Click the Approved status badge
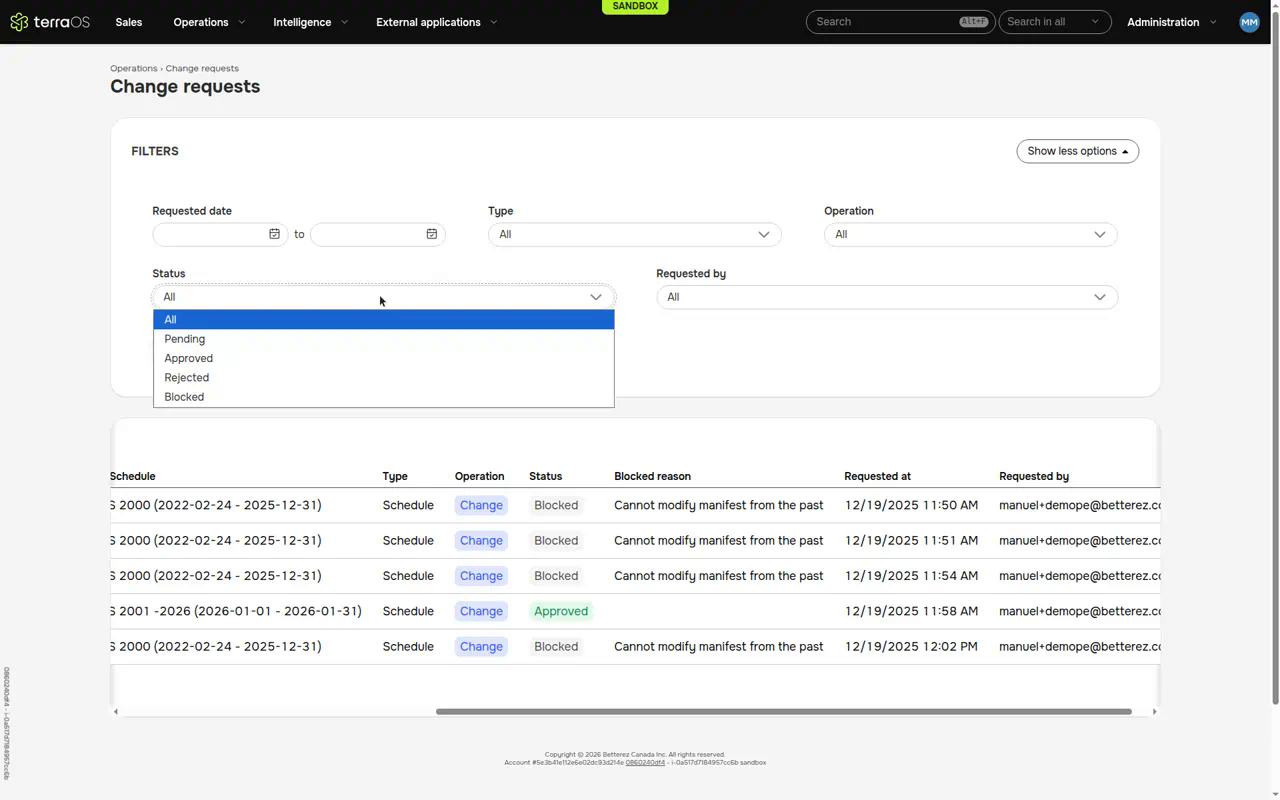 pyautogui.click(x=561, y=611)
